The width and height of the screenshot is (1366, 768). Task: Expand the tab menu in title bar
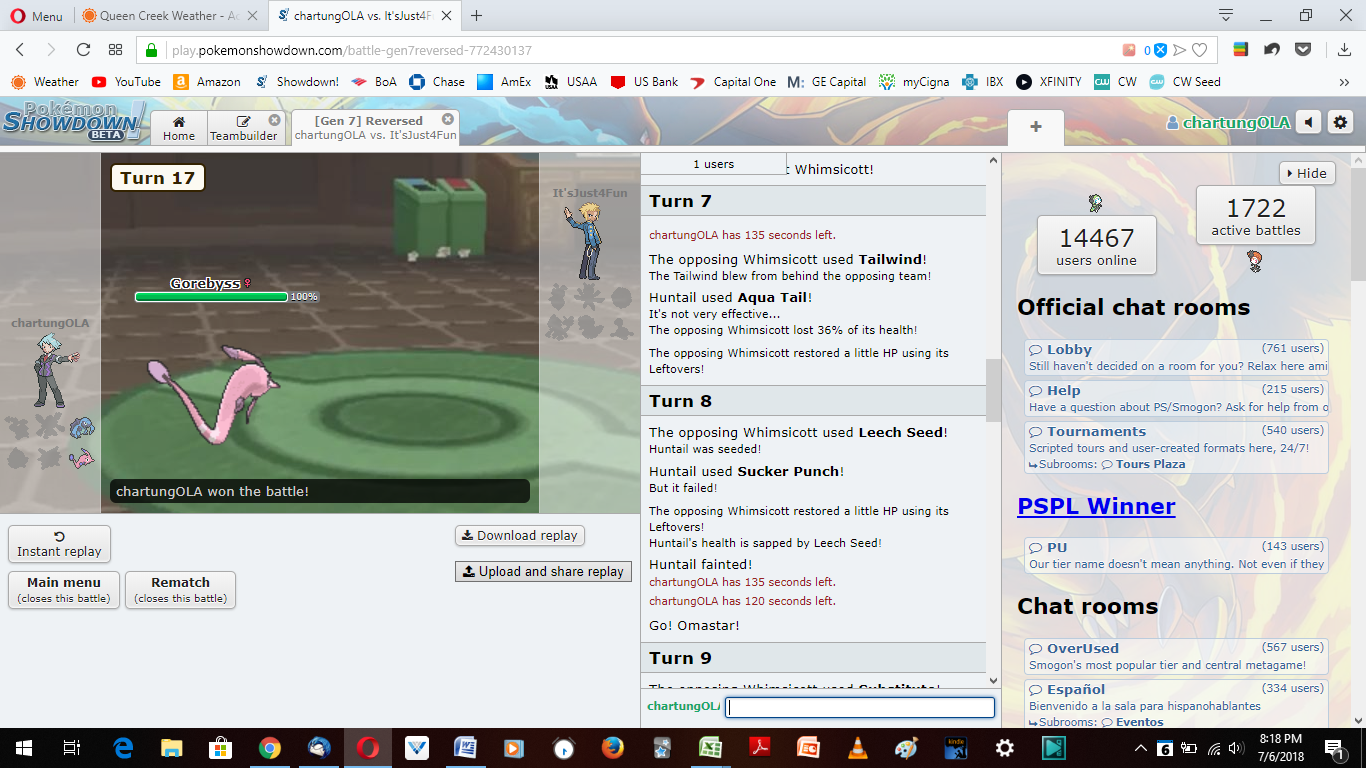[x=1226, y=15]
